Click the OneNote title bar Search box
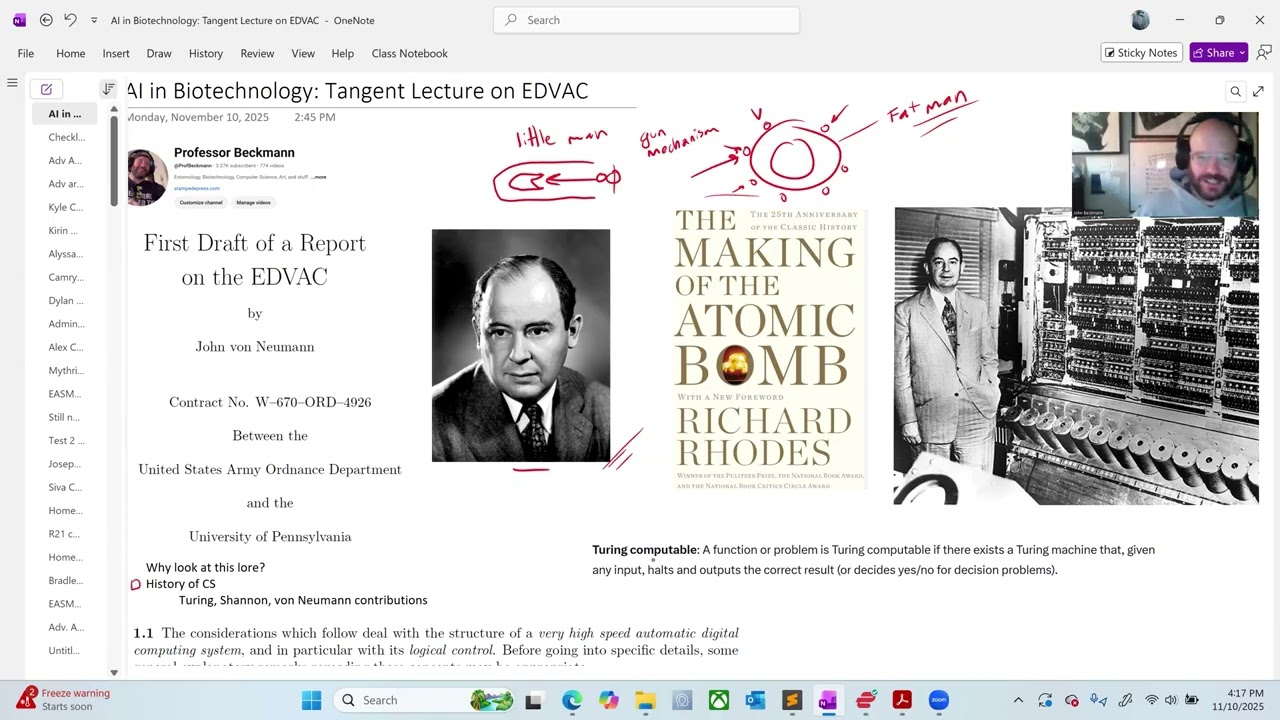1280x720 pixels. tap(646, 20)
